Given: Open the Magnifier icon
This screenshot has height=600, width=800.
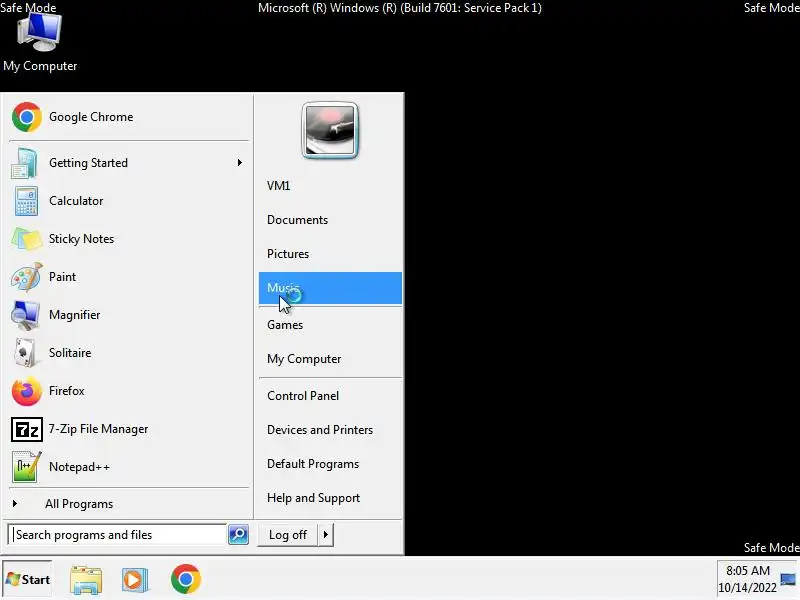Looking at the screenshot, I should pos(25,315).
